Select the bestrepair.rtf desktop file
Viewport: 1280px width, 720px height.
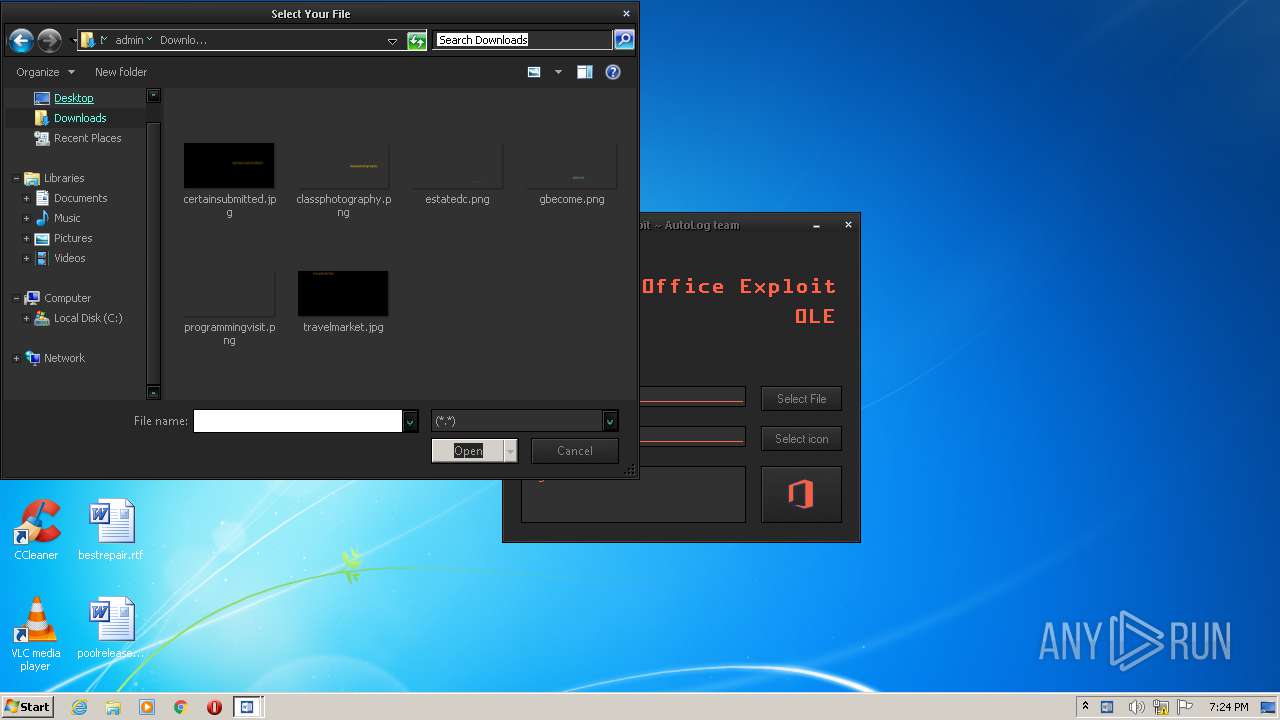coord(110,530)
